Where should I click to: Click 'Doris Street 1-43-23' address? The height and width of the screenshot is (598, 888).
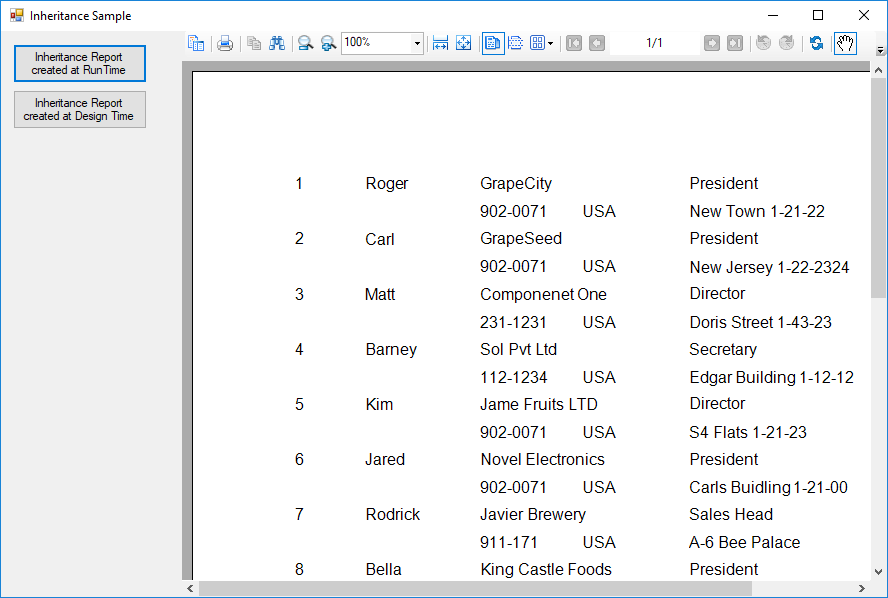click(x=761, y=322)
